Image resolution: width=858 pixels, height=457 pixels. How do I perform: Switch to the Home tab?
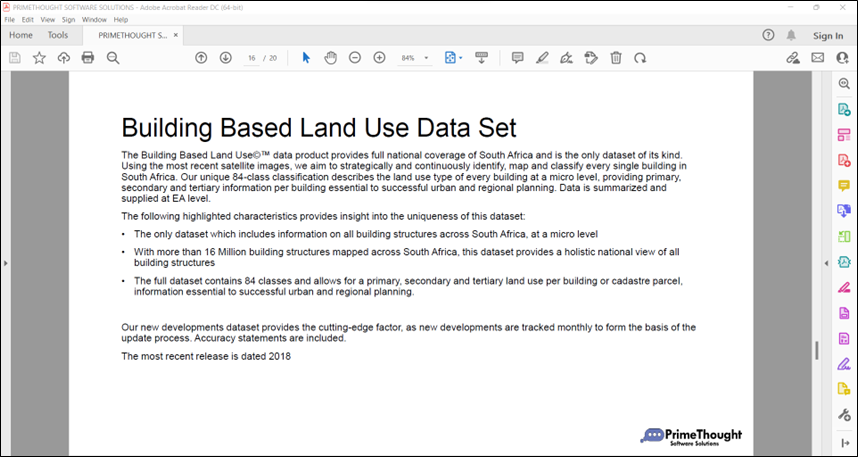click(21, 35)
